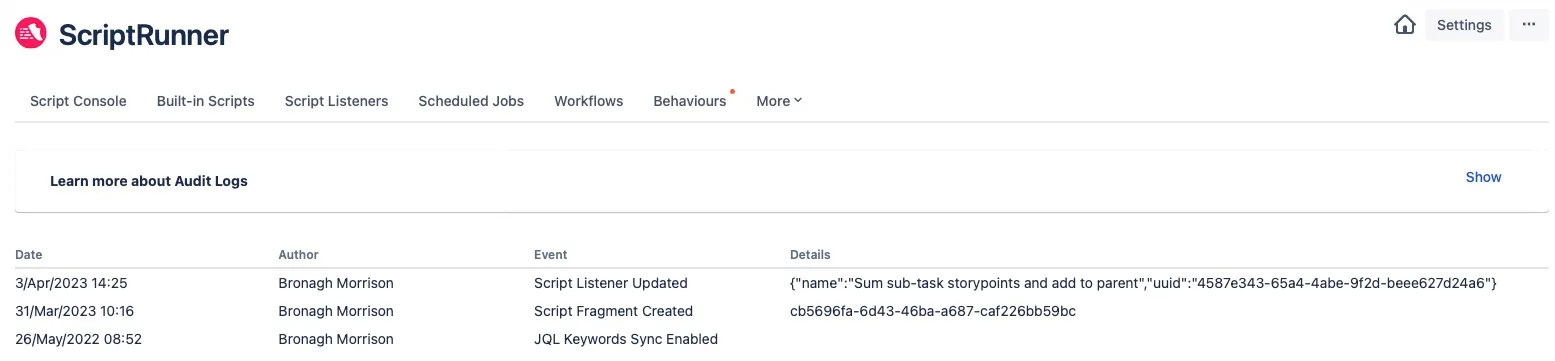Open the Workflows tab
Image resolution: width=1555 pixels, height=361 pixels.
589,101
